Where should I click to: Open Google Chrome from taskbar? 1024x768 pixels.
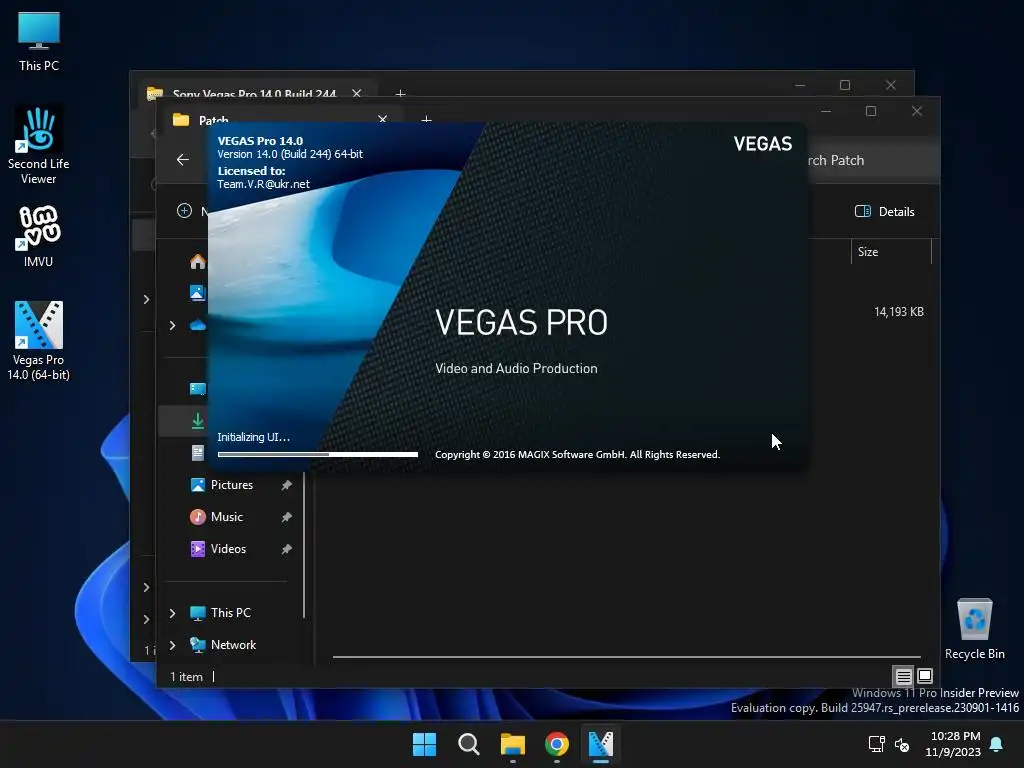pyautogui.click(x=556, y=744)
